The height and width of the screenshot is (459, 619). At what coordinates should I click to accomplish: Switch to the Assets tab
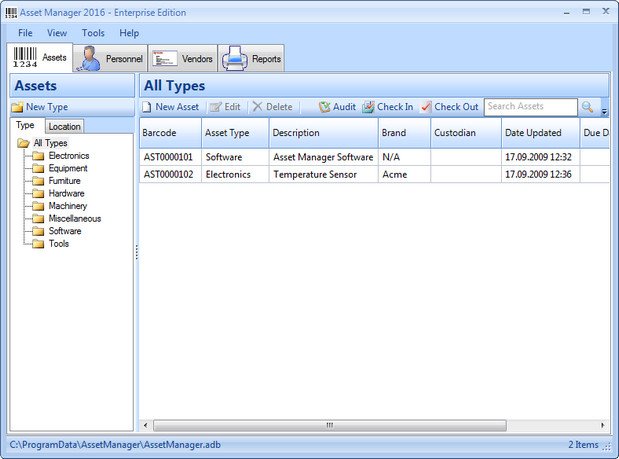(40, 58)
